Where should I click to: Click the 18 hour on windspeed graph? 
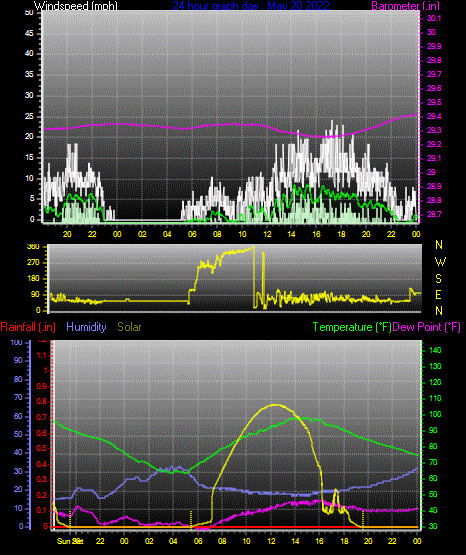(341, 234)
